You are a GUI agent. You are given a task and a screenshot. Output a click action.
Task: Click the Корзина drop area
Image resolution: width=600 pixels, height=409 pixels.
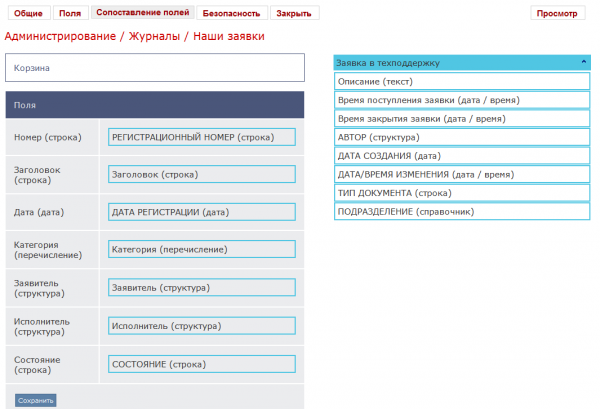pyautogui.click(x=154, y=68)
